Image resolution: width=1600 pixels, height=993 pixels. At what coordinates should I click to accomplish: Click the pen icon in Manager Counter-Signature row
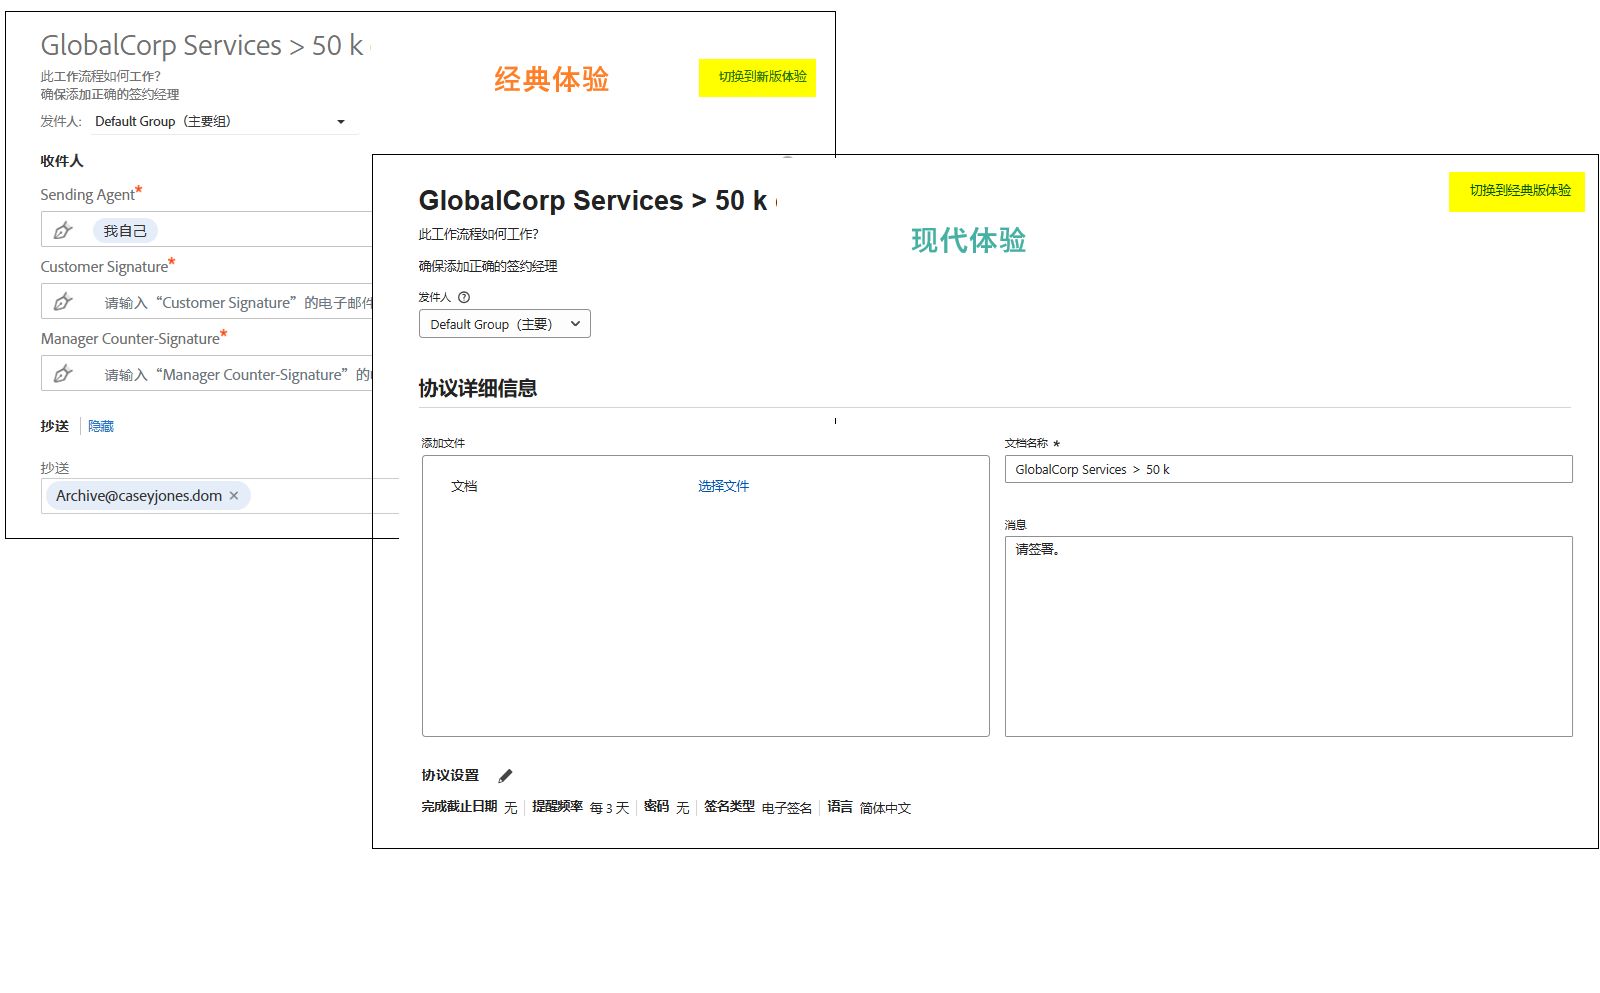63,374
